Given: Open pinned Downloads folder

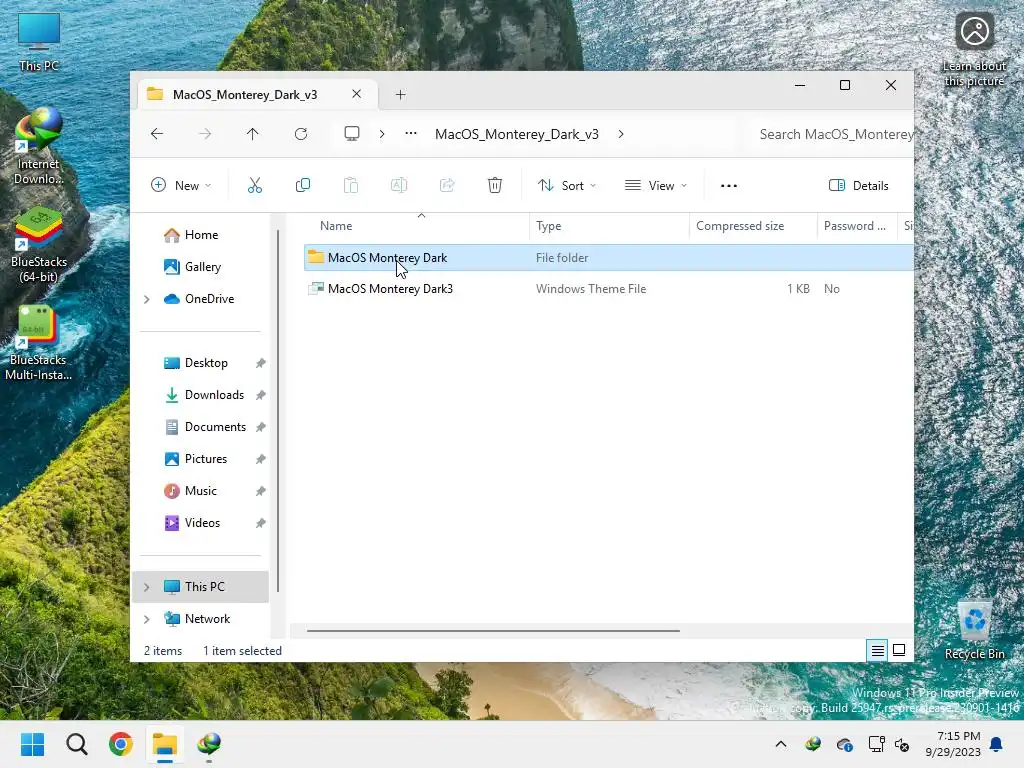Looking at the screenshot, I should pyautogui.click(x=214, y=394).
